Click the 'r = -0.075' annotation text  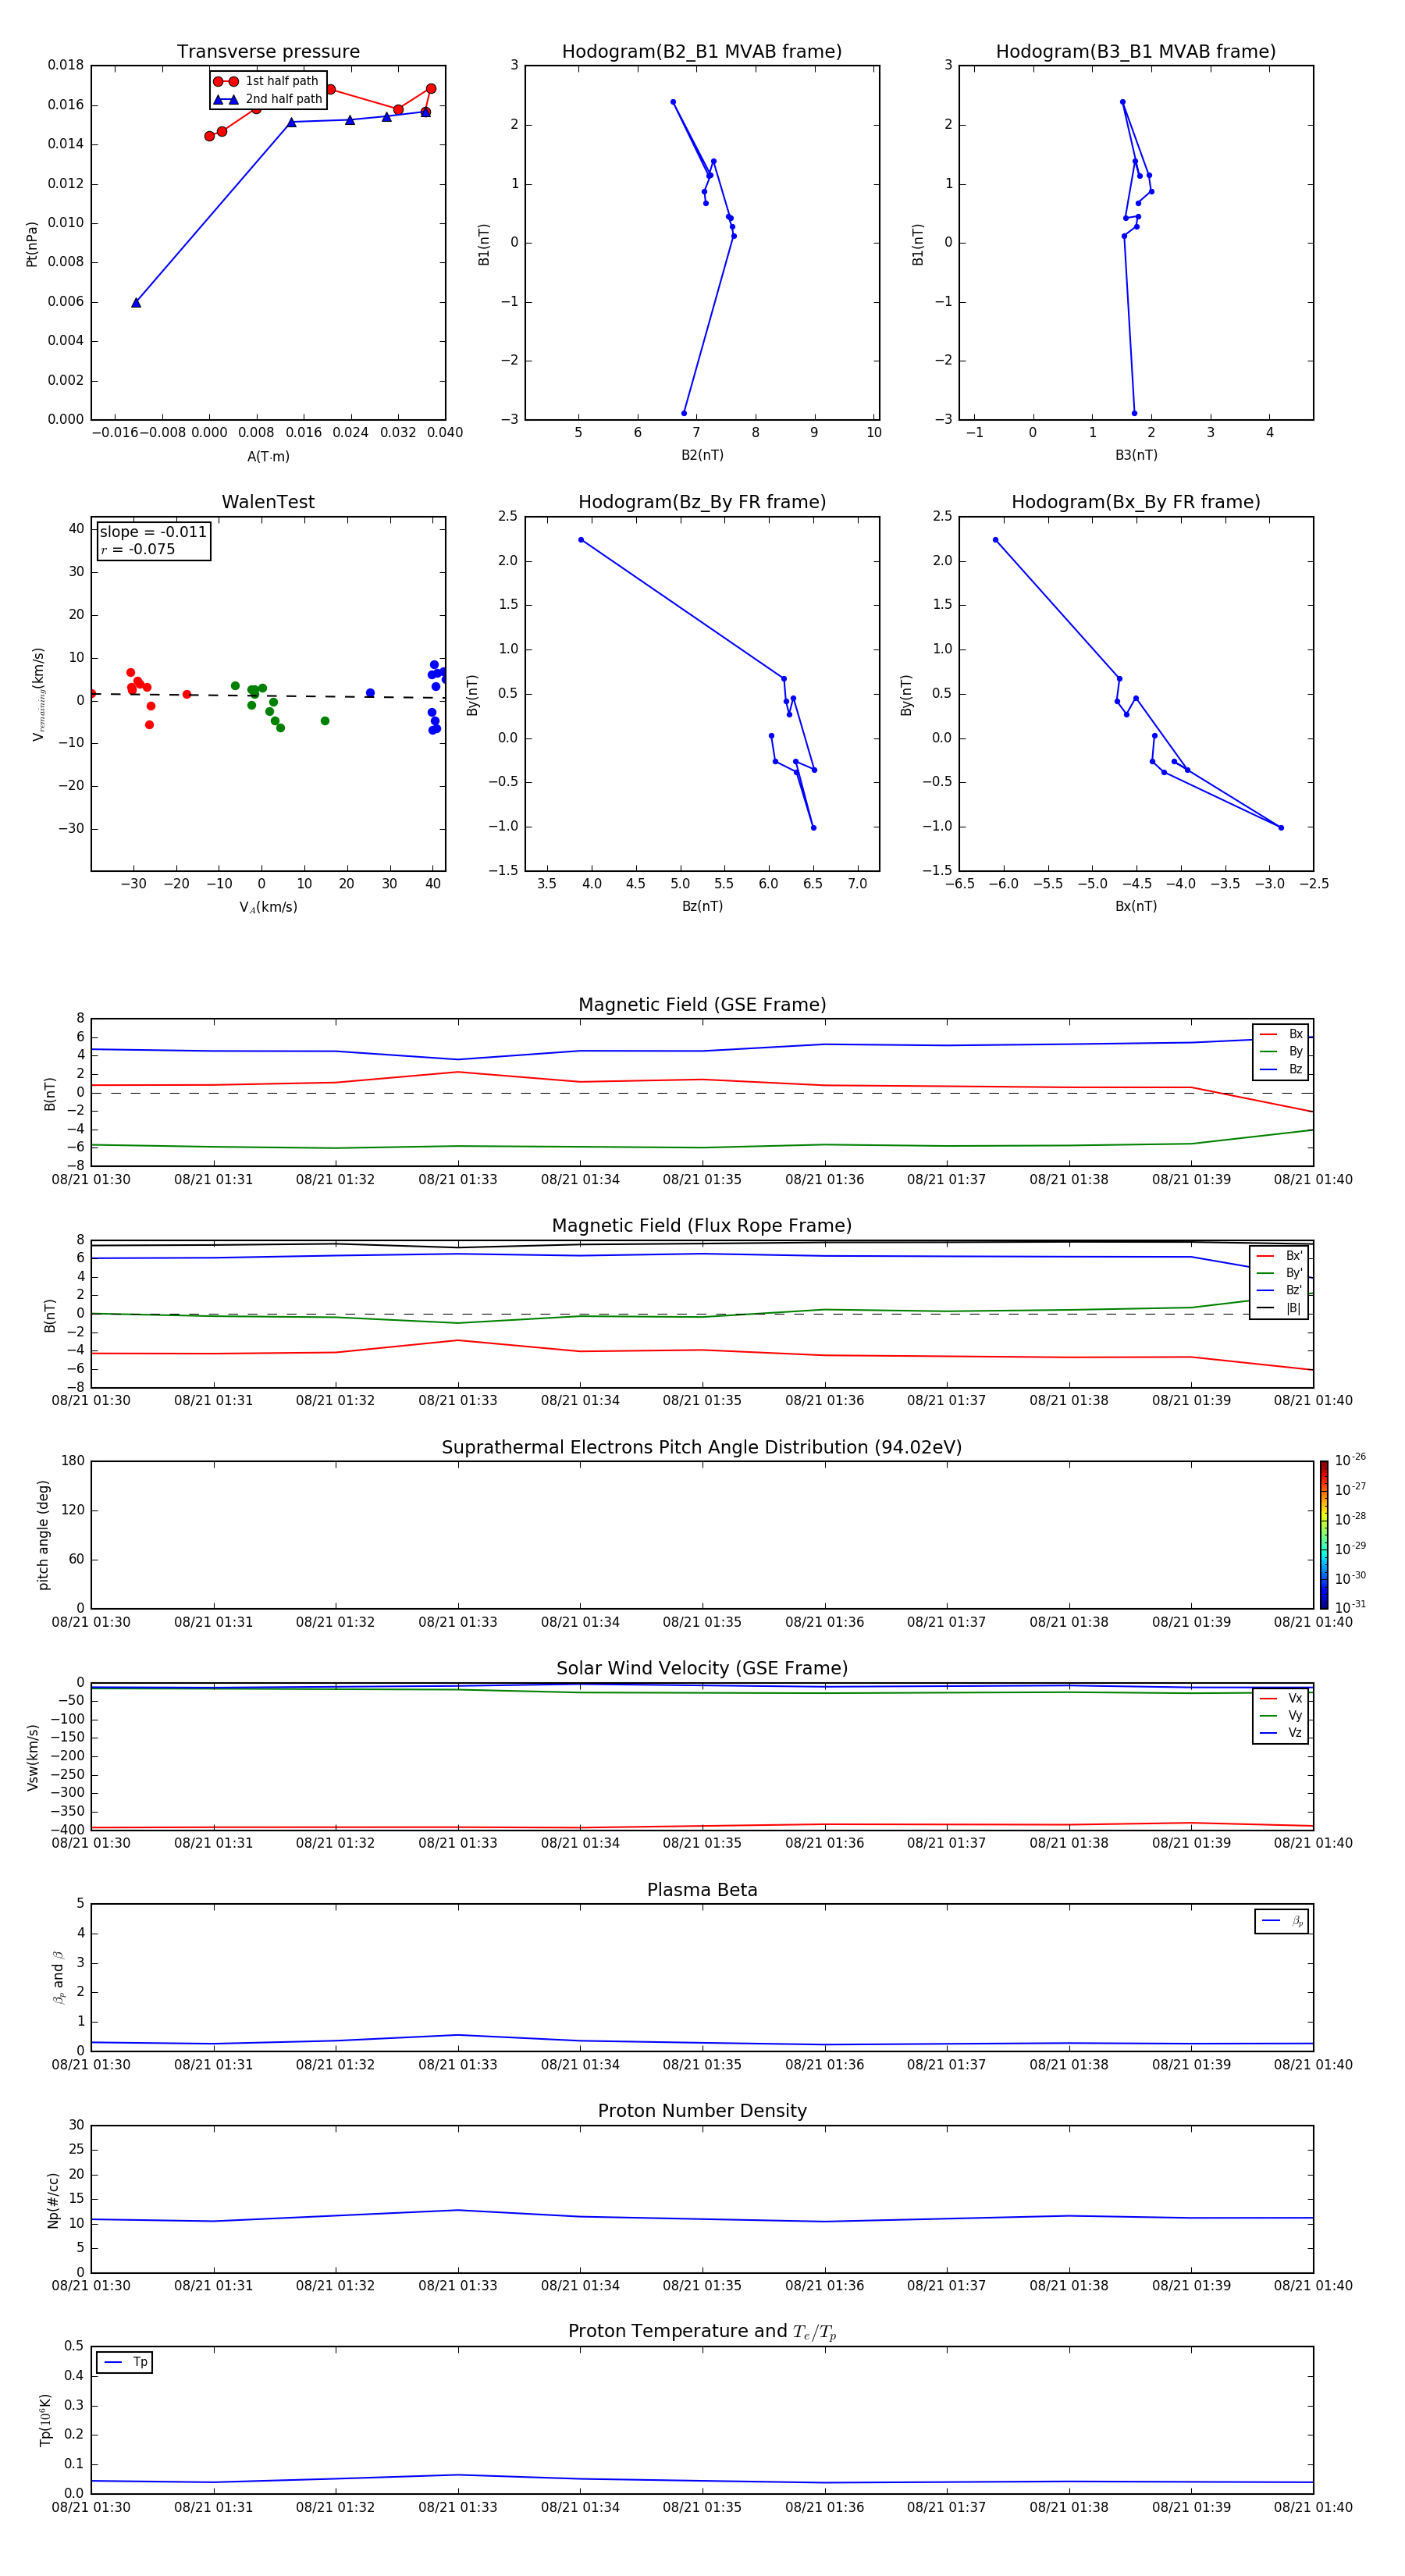click(138, 549)
